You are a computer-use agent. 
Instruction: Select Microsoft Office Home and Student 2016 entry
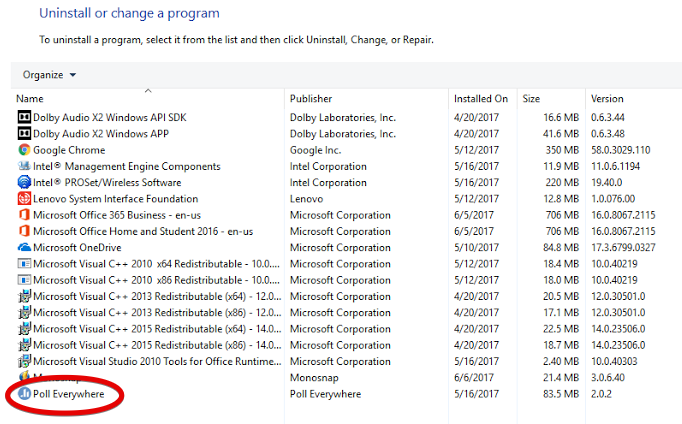click(x=143, y=231)
